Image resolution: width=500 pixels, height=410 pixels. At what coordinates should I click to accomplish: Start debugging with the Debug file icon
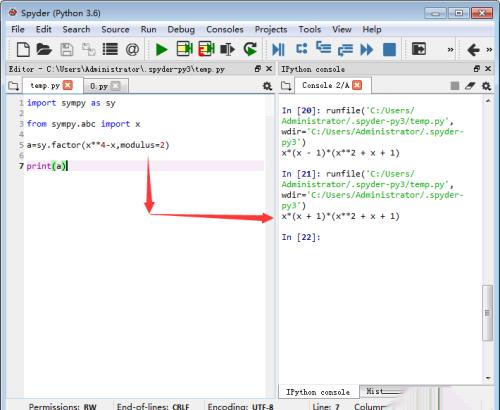point(278,50)
